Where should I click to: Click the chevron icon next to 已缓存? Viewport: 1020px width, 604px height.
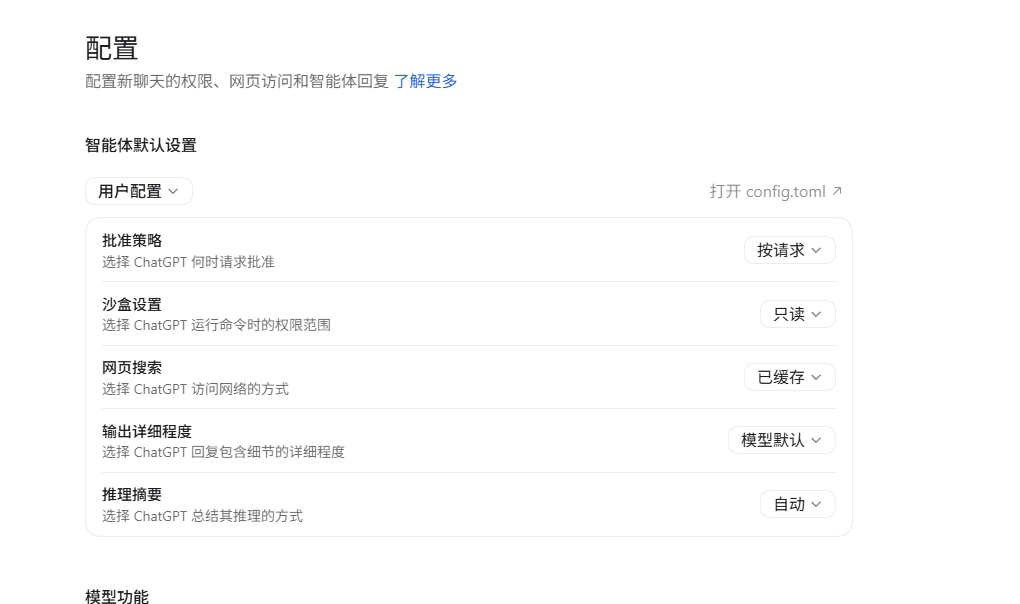click(x=816, y=377)
